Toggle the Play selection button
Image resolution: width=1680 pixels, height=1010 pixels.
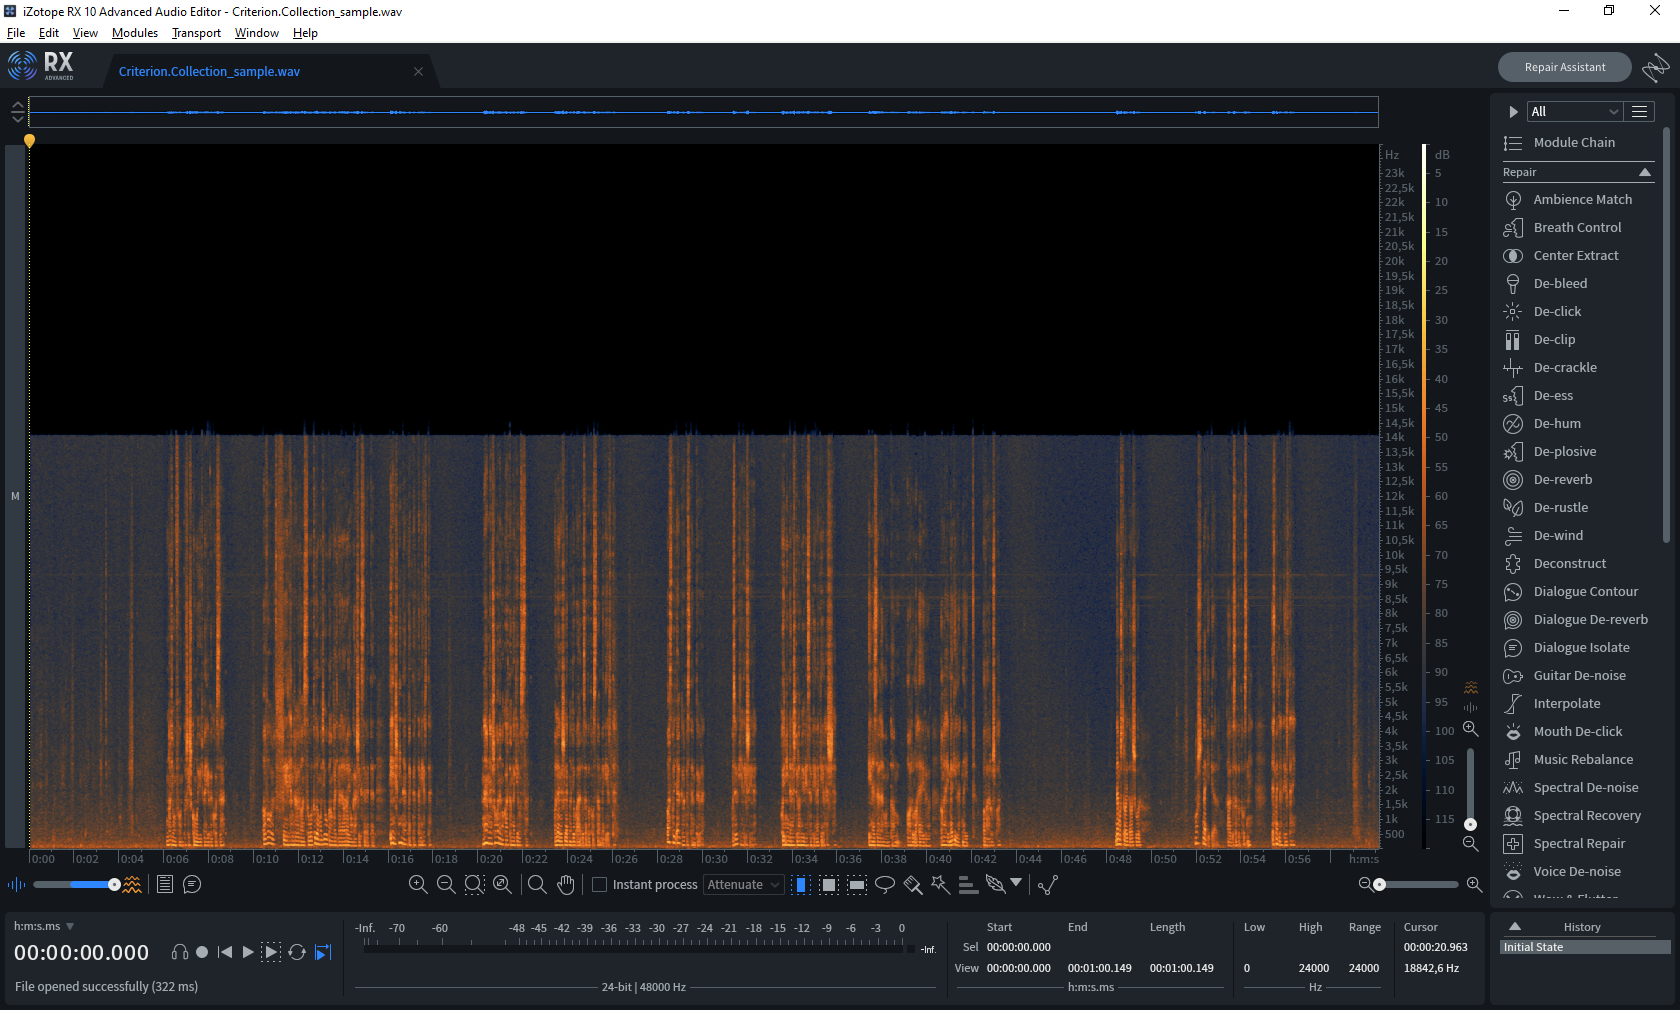click(x=271, y=952)
